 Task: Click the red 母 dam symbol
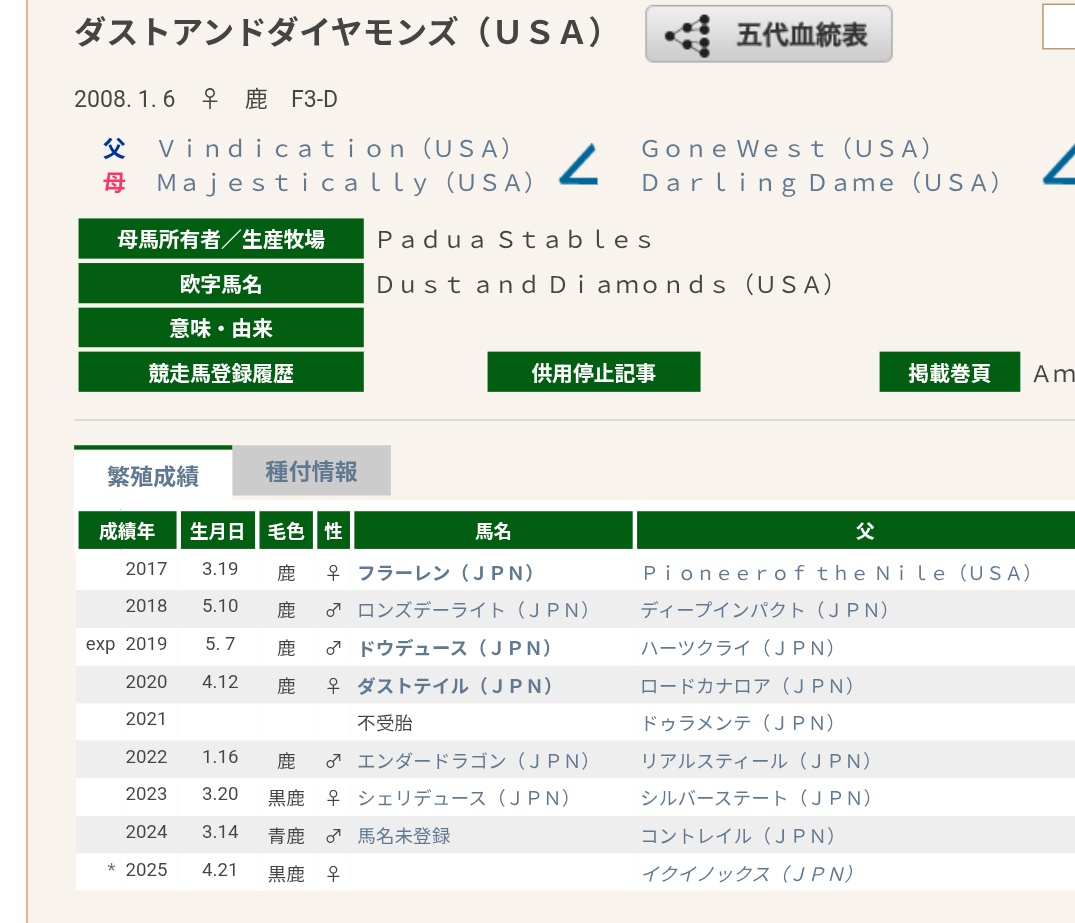[x=114, y=183]
